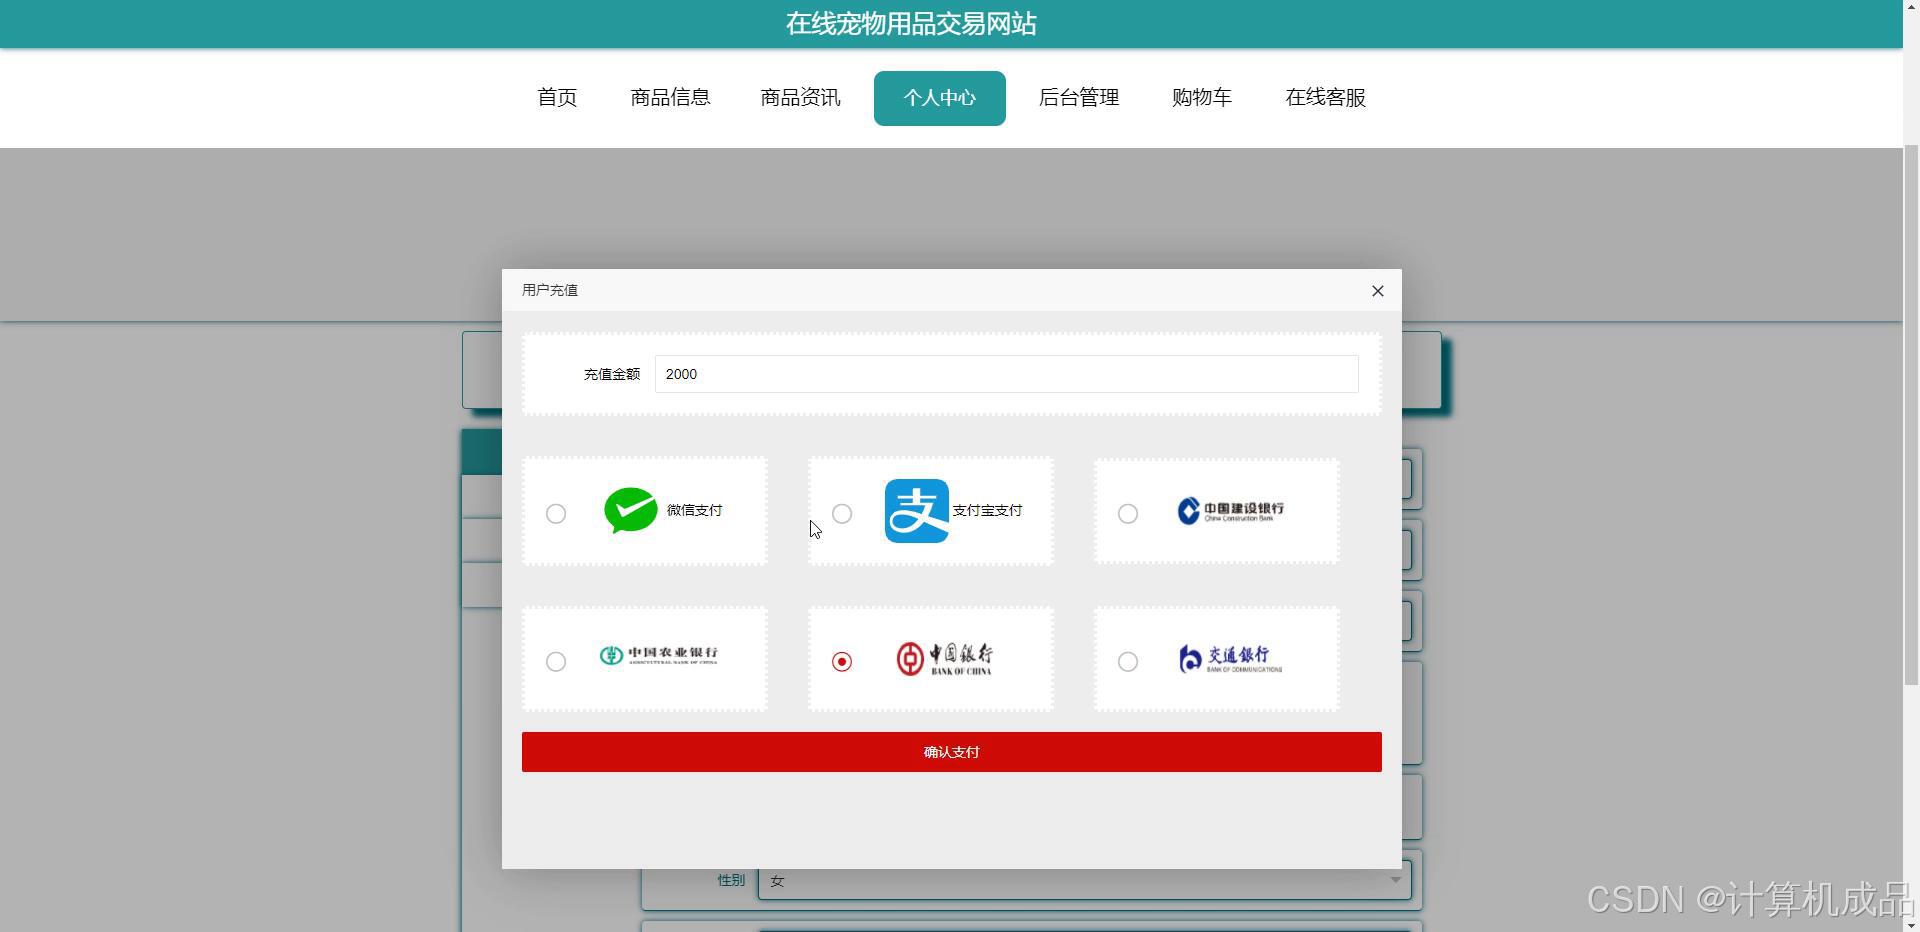
Task: Select the 微信支付 radio button
Action: click(x=556, y=514)
